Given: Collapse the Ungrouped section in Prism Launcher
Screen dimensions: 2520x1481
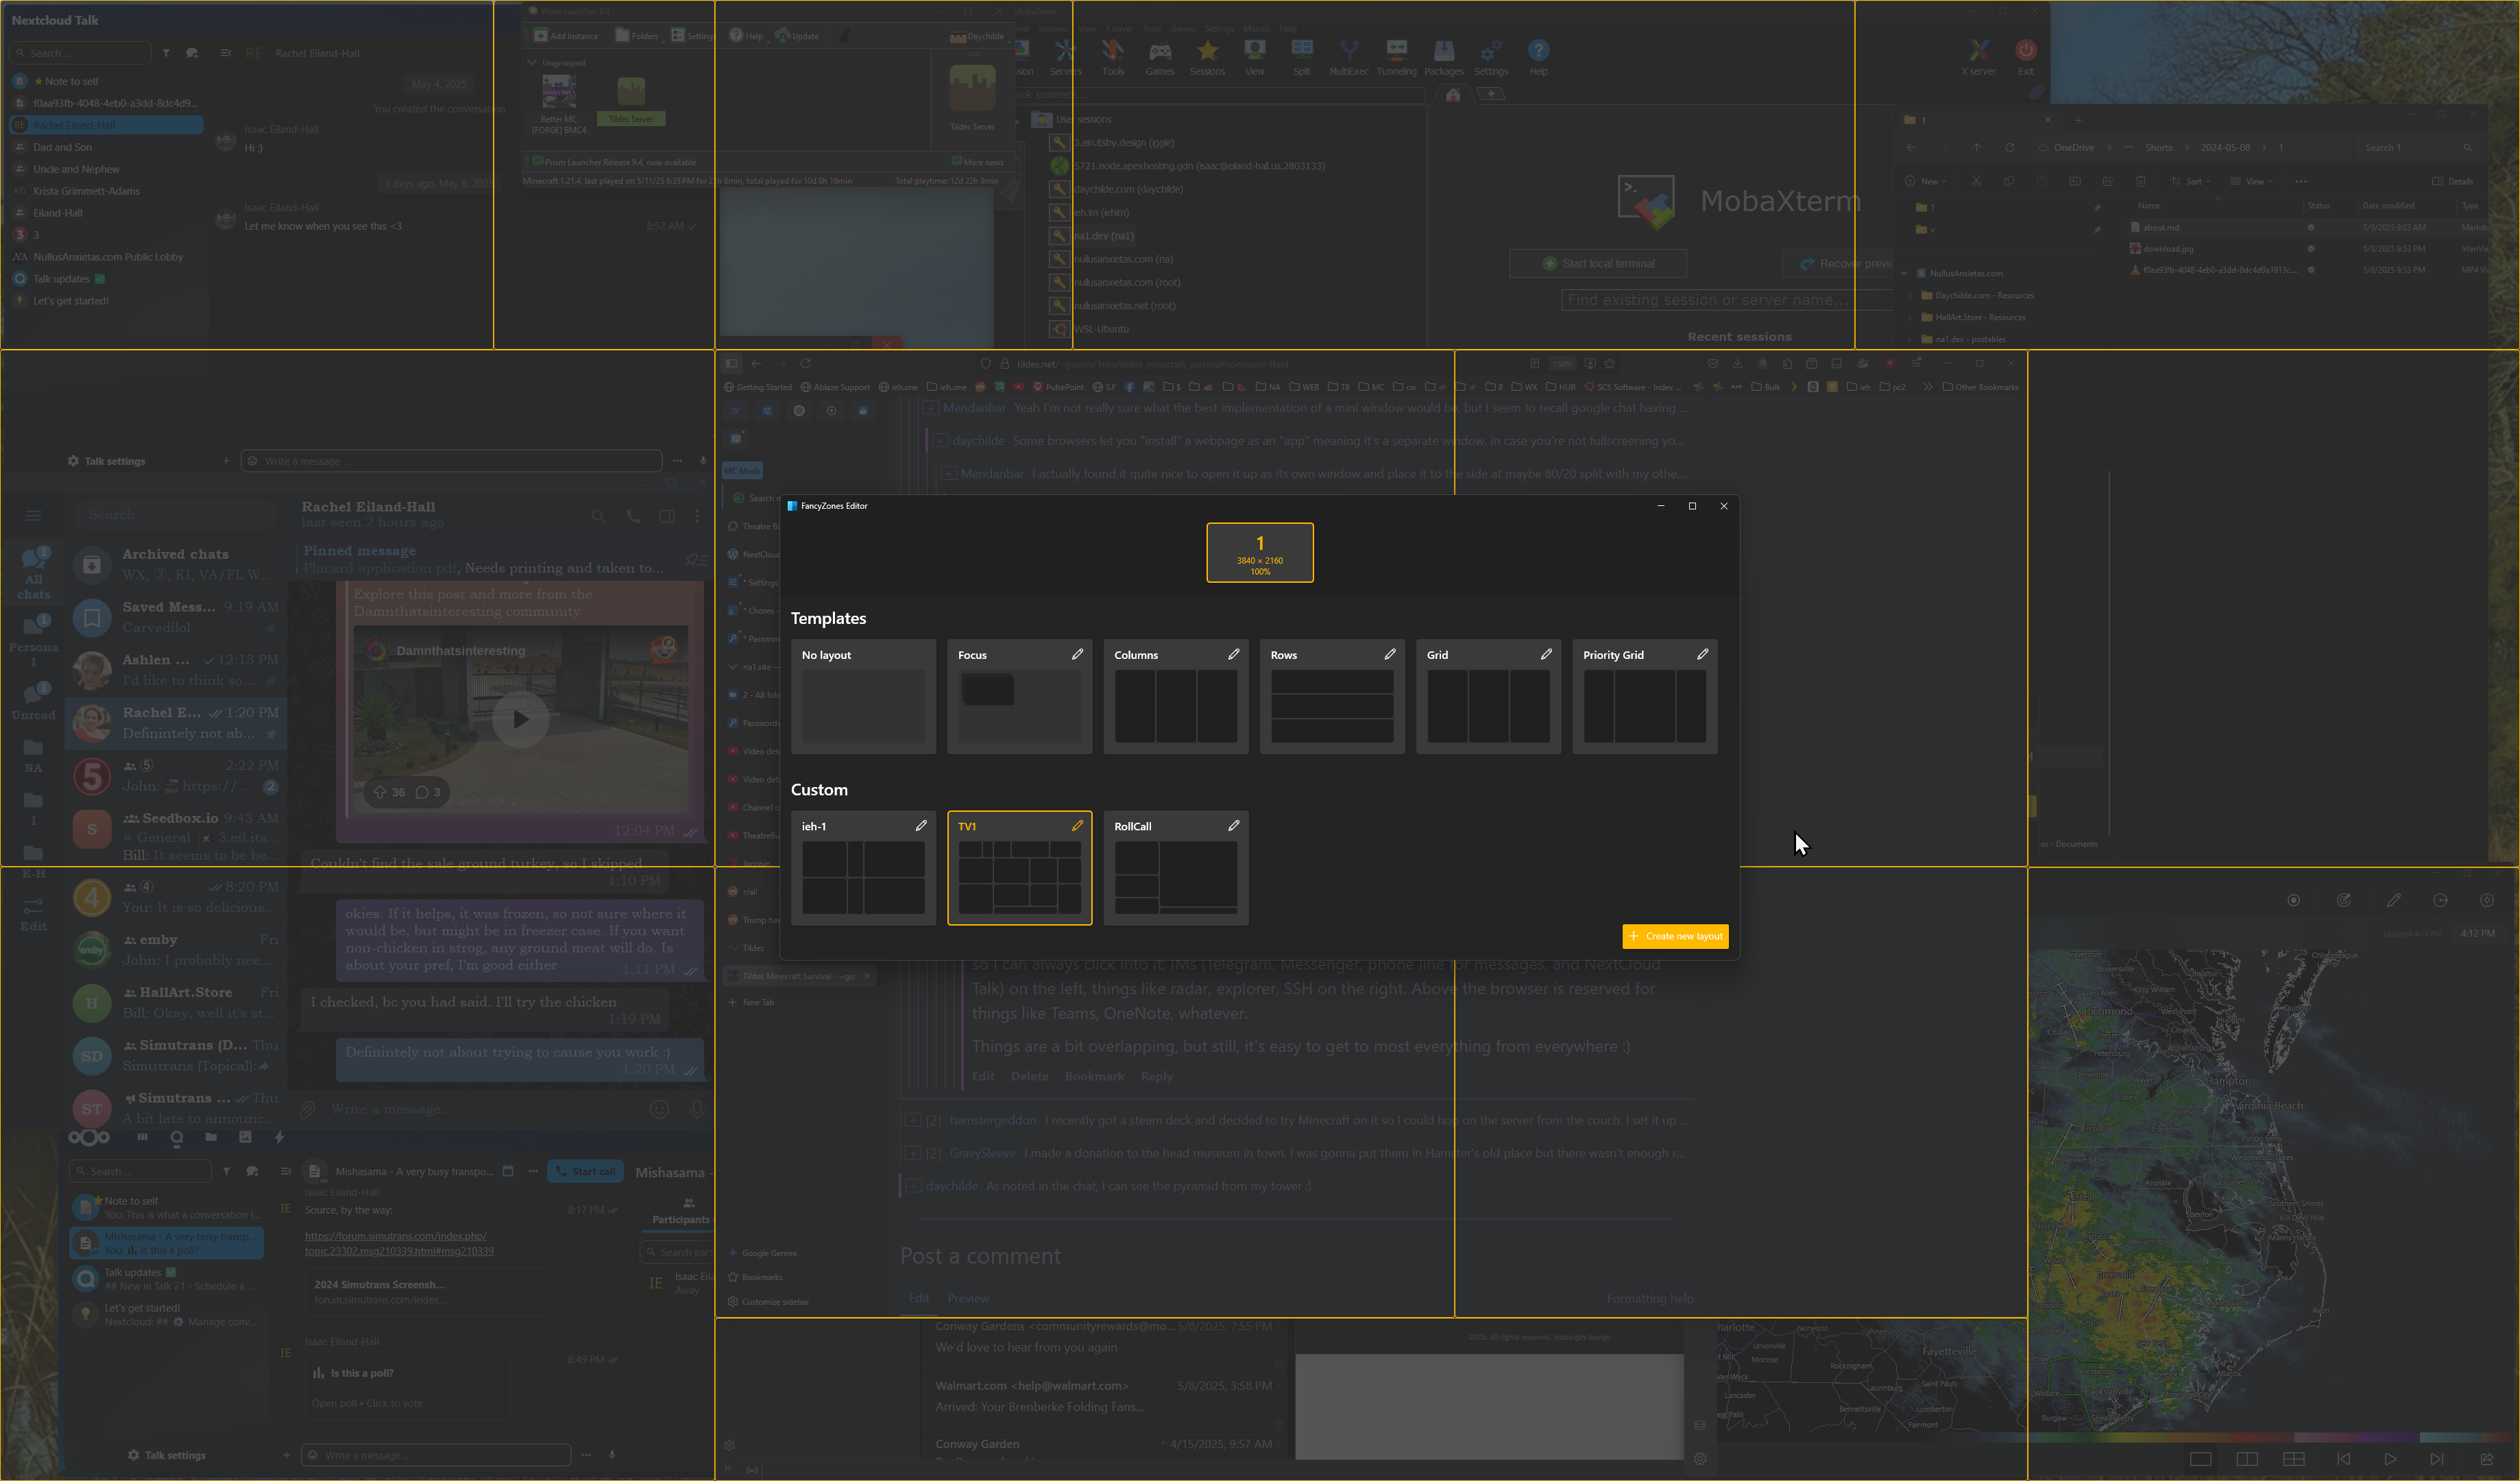Looking at the screenshot, I should click(x=532, y=62).
